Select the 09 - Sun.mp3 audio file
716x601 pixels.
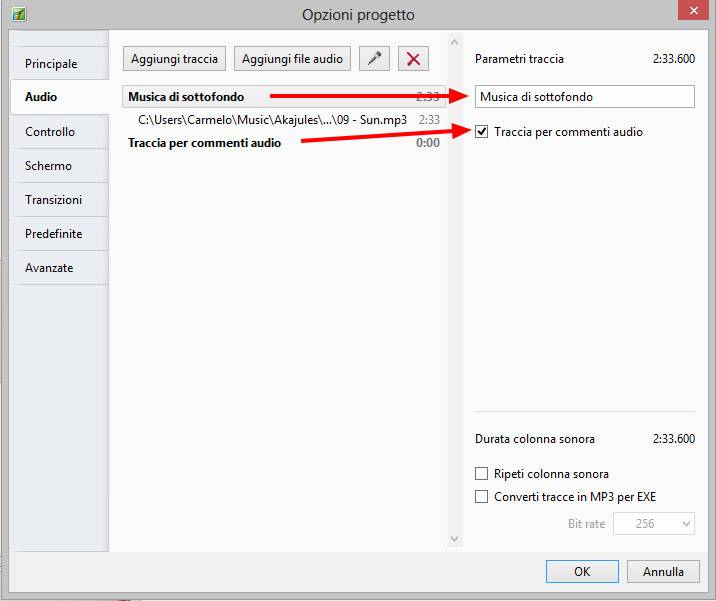(273, 120)
